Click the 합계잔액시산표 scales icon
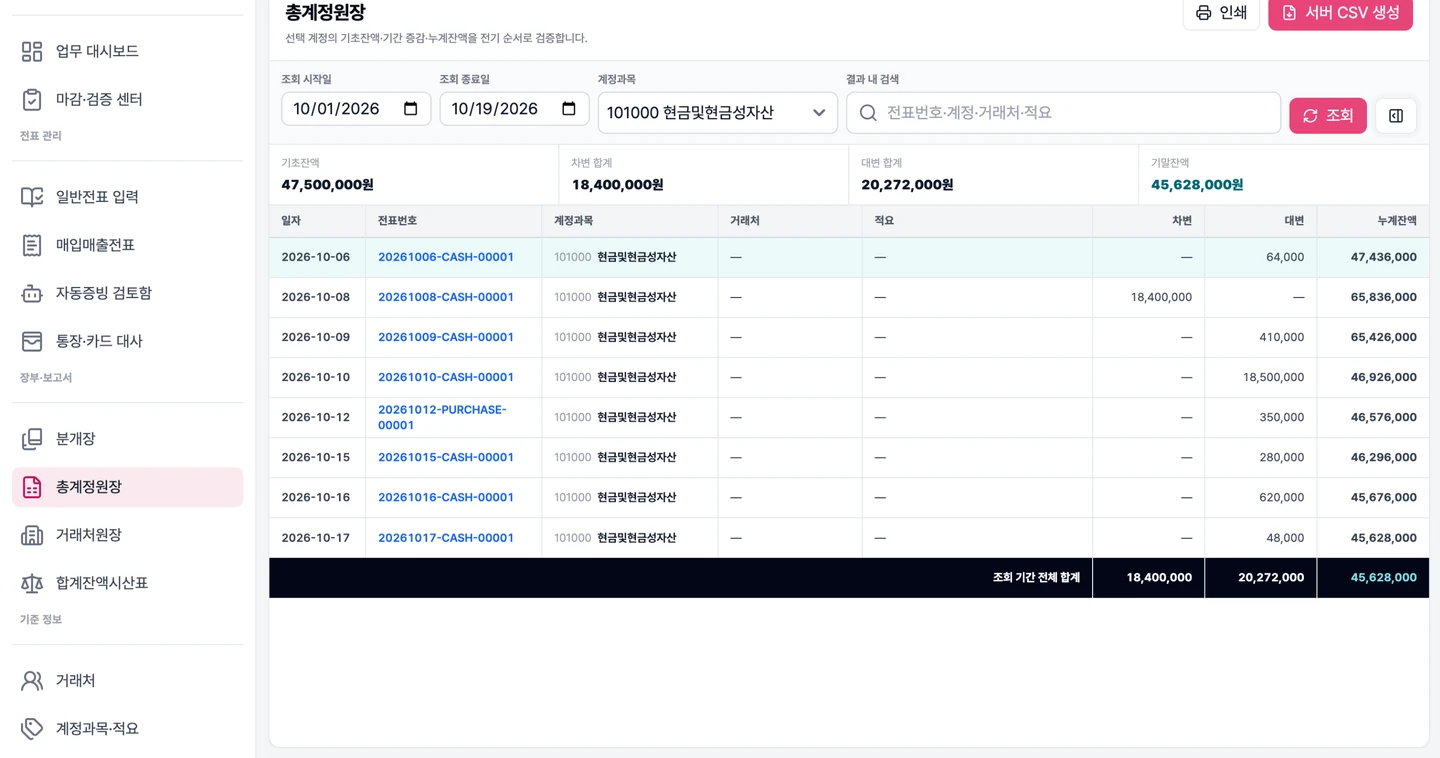This screenshot has width=1440, height=758. (32, 583)
